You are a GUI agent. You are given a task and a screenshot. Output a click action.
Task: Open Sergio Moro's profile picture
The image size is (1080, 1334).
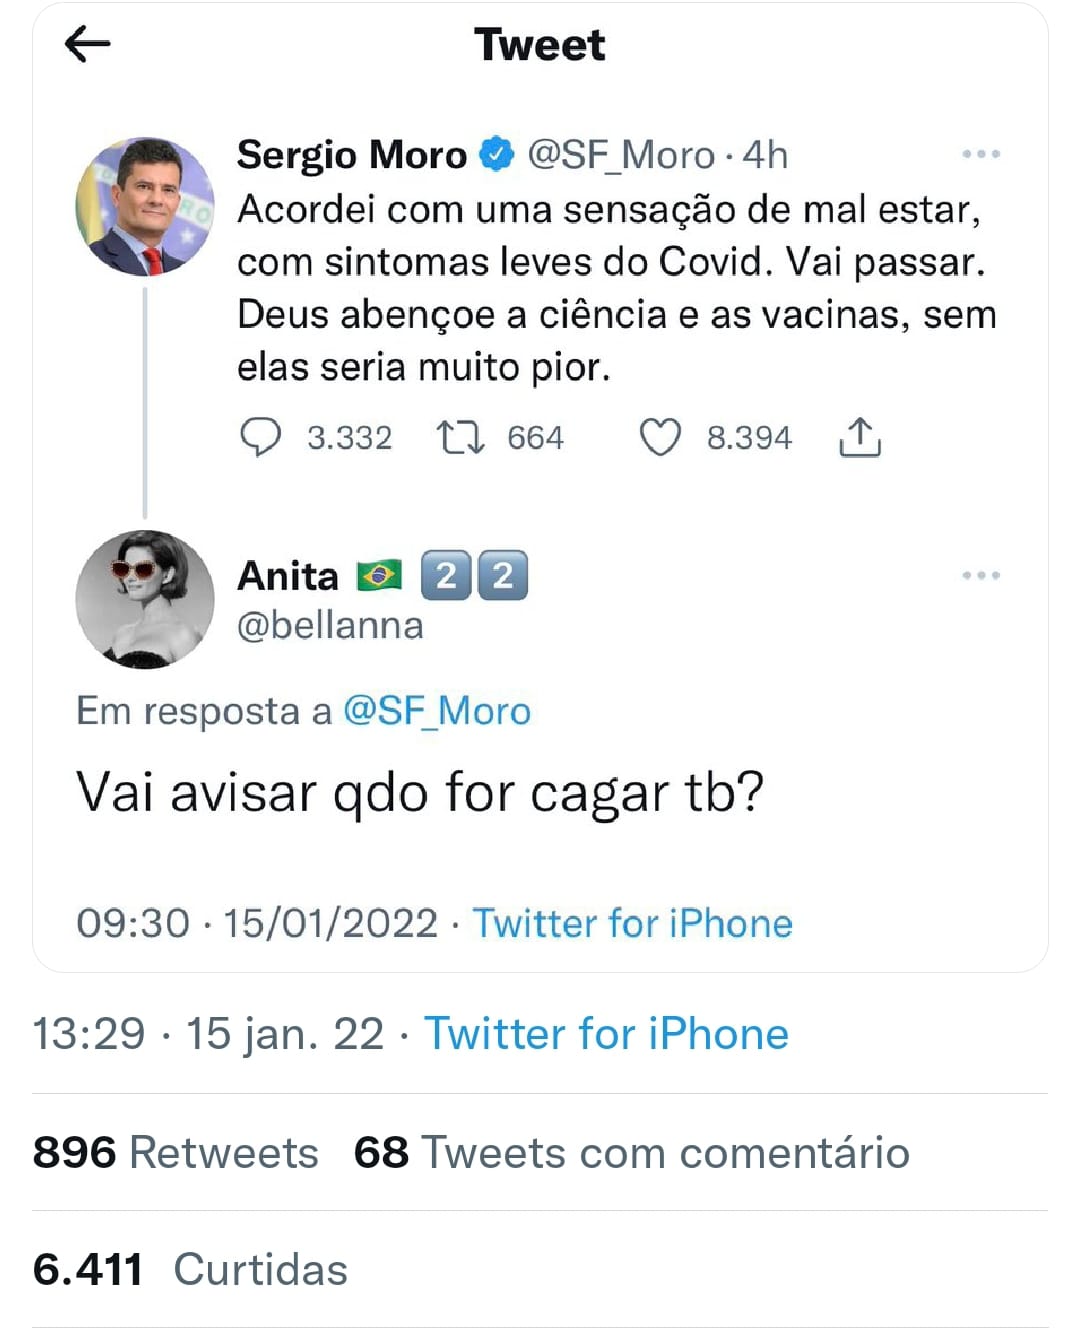click(x=145, y=207)
